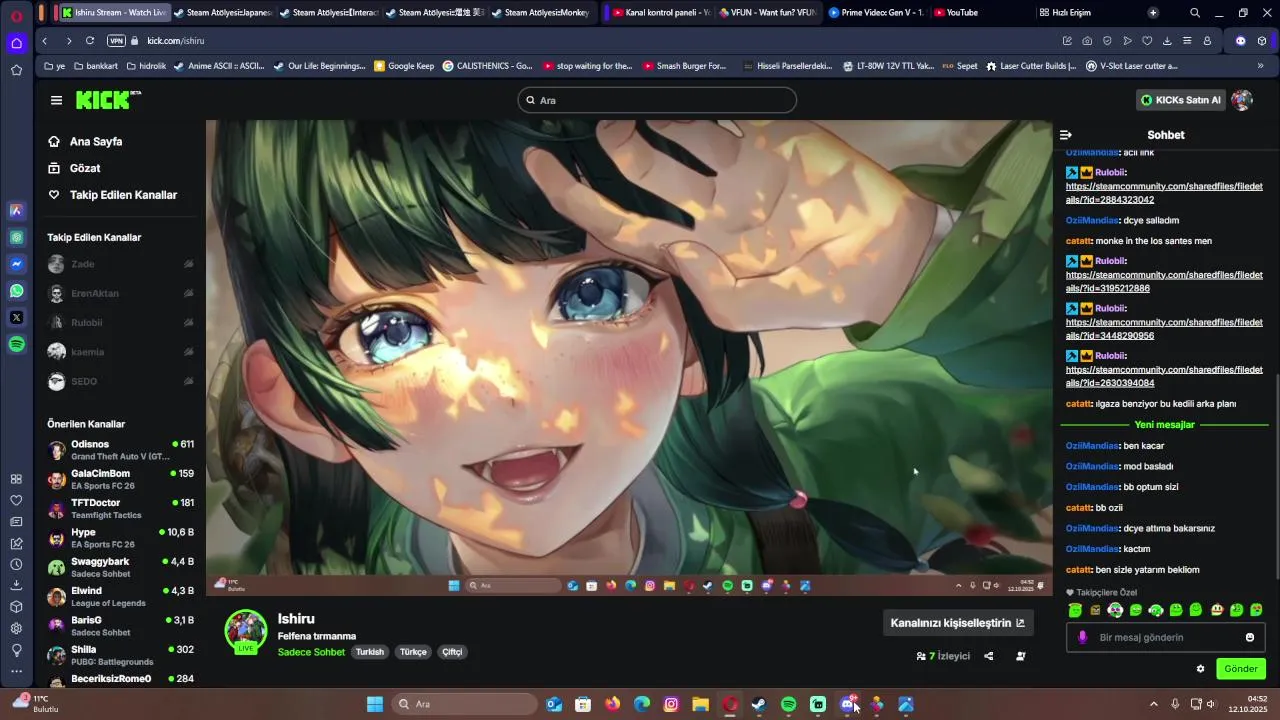Toggle VPN badge in address bar

[116, 41]
